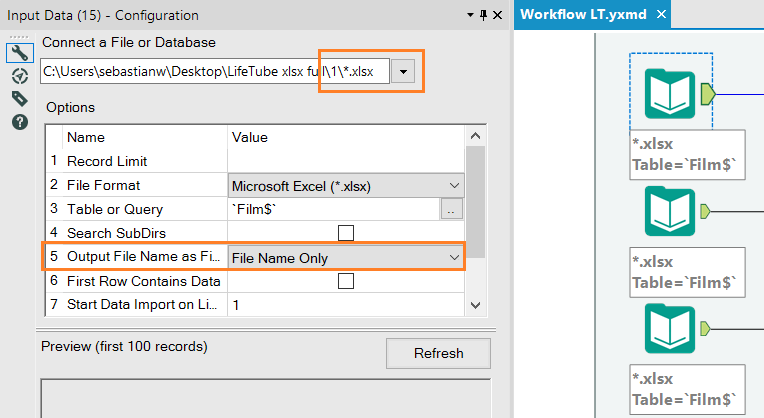Click output anchor of top Input Data tool
This screenshot has width=764, height=418.
click(708, 94)
